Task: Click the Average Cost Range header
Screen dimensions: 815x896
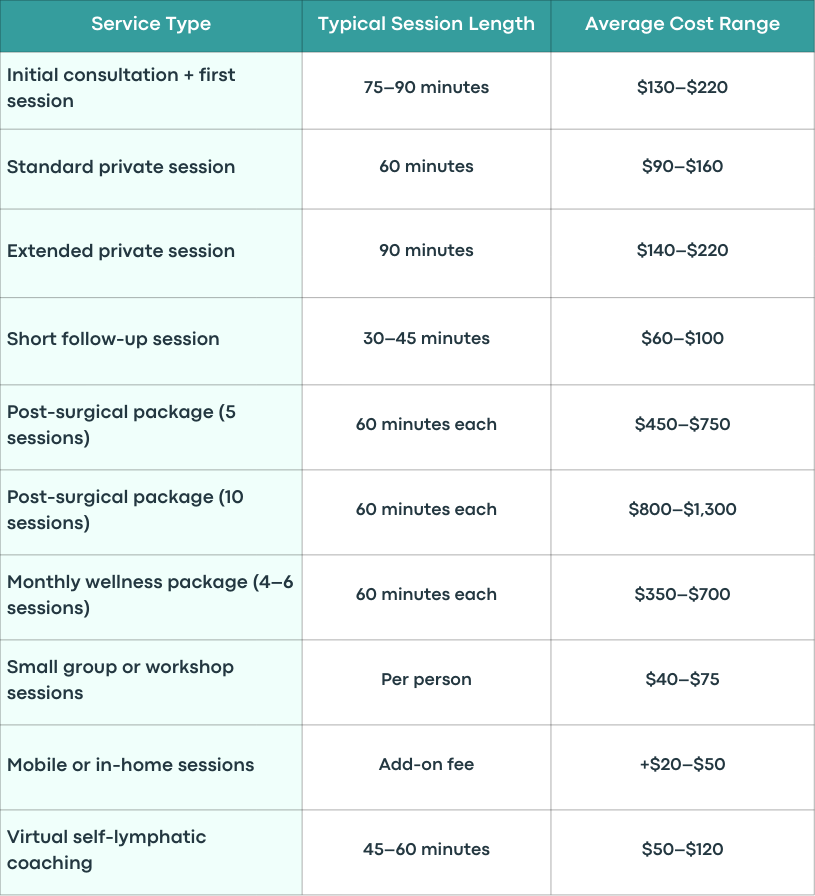Action: point(682,24)
